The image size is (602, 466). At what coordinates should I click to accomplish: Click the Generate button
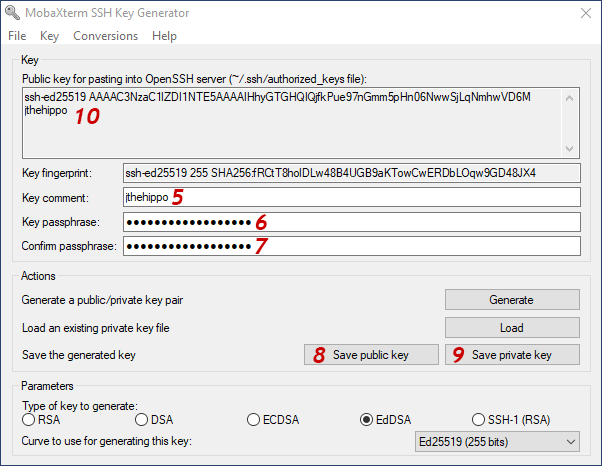(512, 299)
